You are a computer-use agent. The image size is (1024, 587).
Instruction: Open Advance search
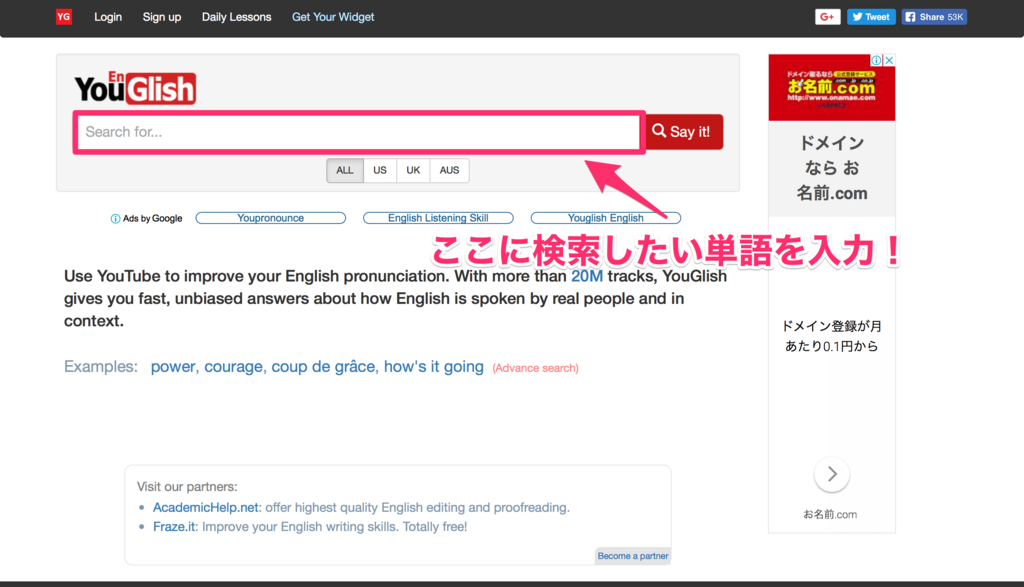pyautogui.click(x=536, y=368)
